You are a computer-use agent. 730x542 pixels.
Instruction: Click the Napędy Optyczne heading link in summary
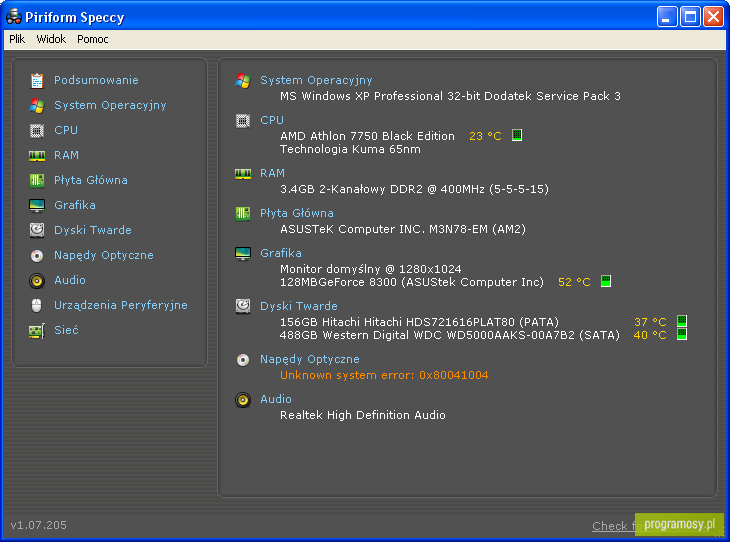pos(310,359)
